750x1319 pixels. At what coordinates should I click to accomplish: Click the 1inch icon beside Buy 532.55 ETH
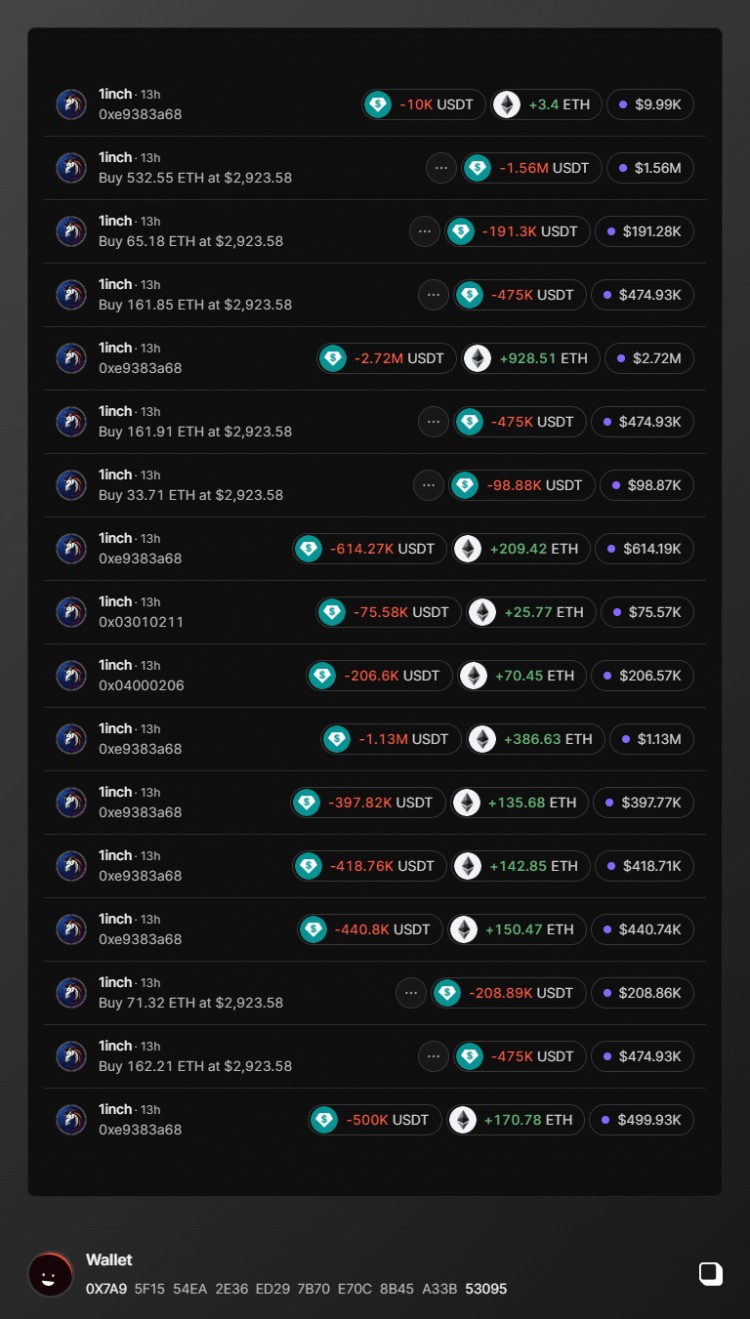point(71,168)
